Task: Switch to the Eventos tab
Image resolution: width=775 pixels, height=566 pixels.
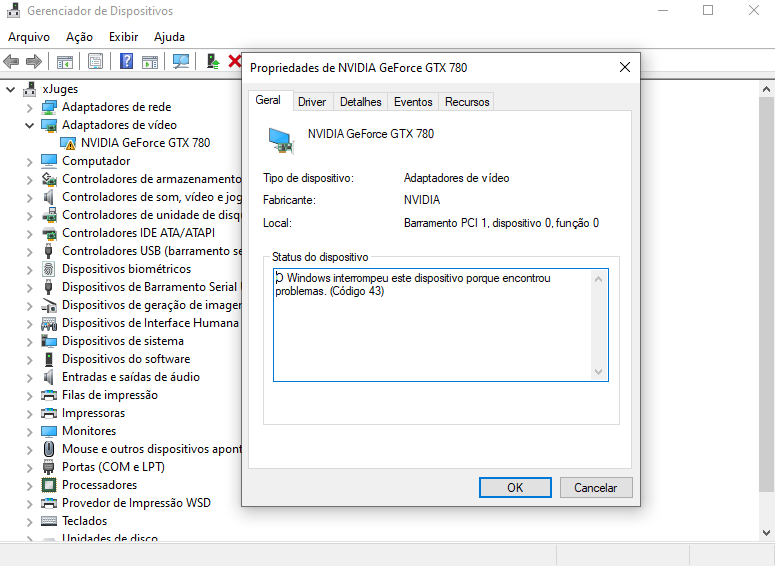Action: 413,102
